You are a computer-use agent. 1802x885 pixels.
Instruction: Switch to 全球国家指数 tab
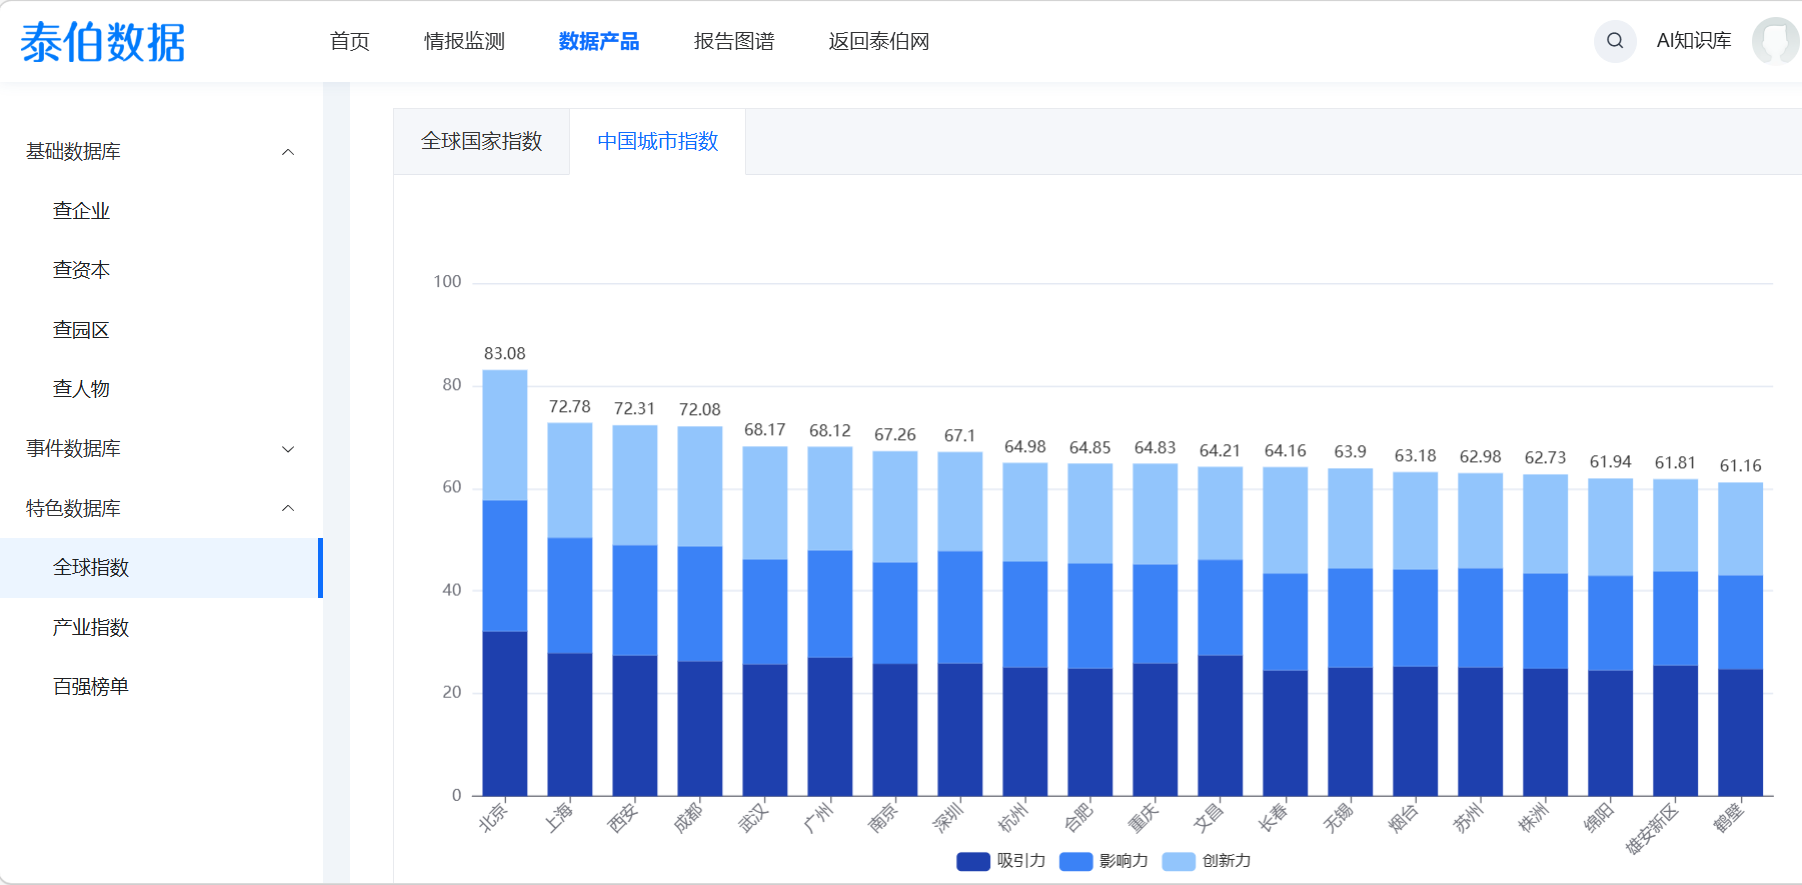click(481, 142)
